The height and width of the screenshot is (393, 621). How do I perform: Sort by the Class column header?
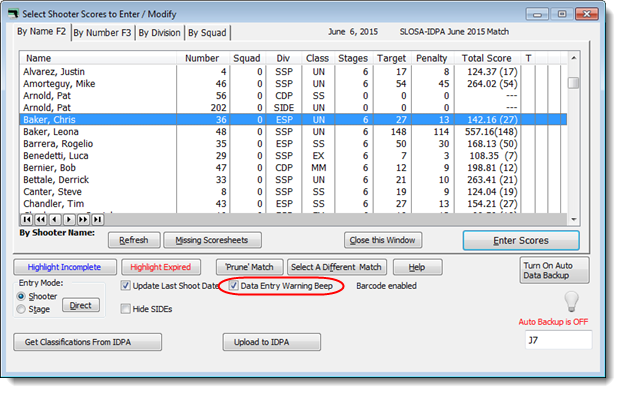[x=318, y=58]
